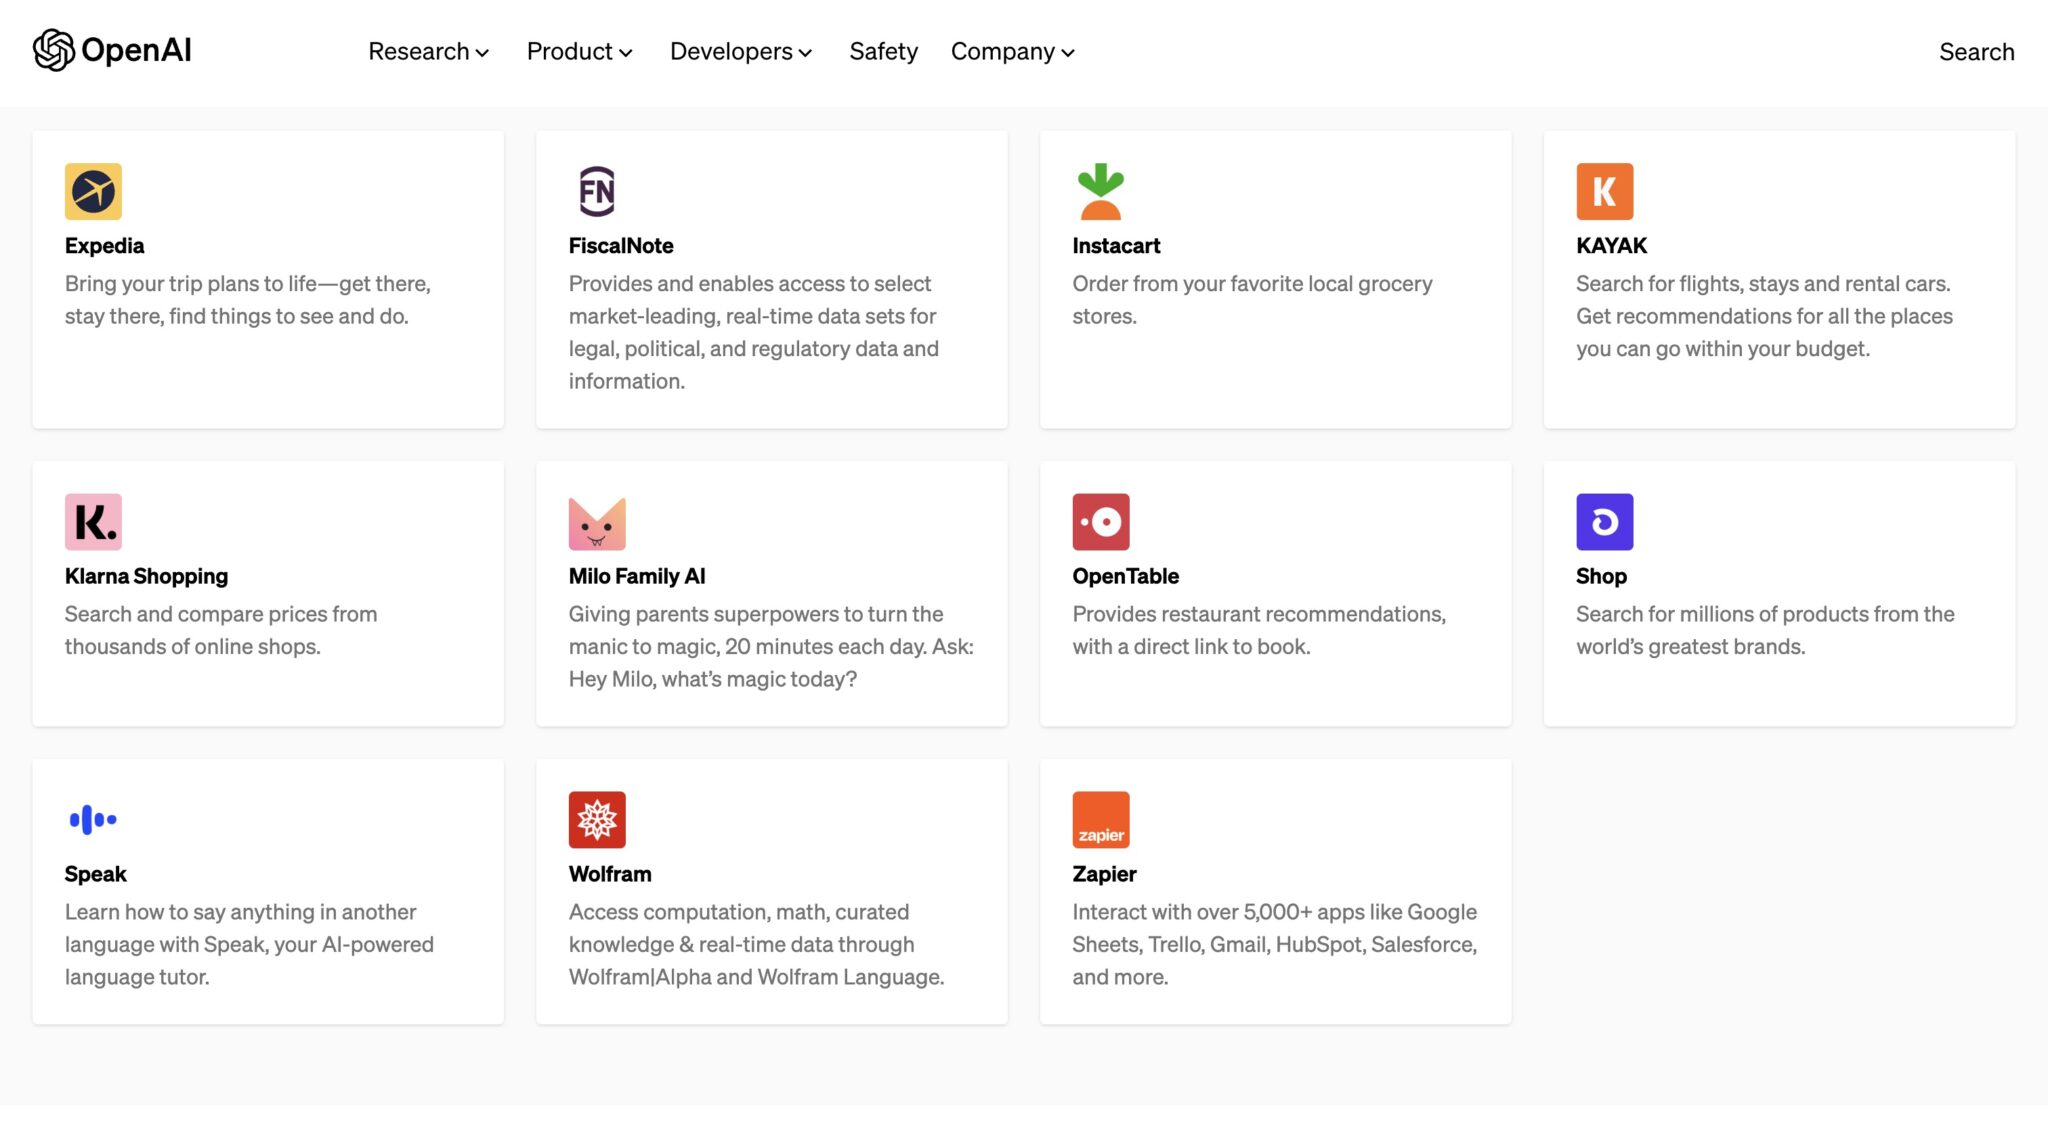
Task: Expand the Research dropdown menu
Action: point(428,51)
